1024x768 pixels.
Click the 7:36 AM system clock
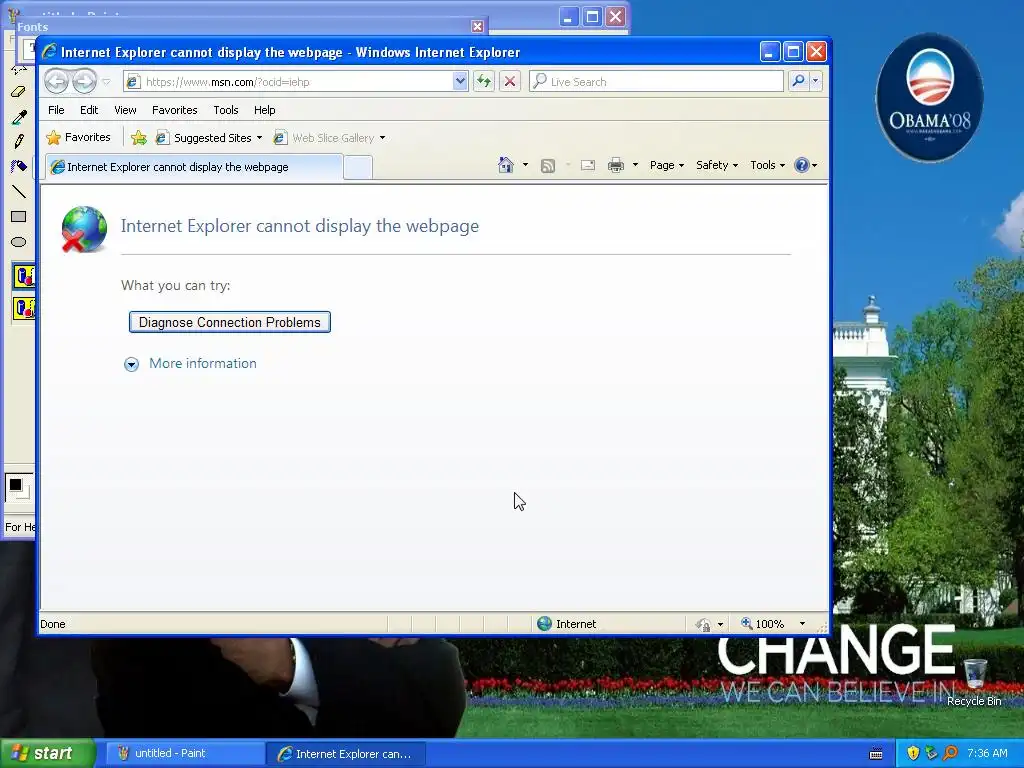[x=987, y=753]
